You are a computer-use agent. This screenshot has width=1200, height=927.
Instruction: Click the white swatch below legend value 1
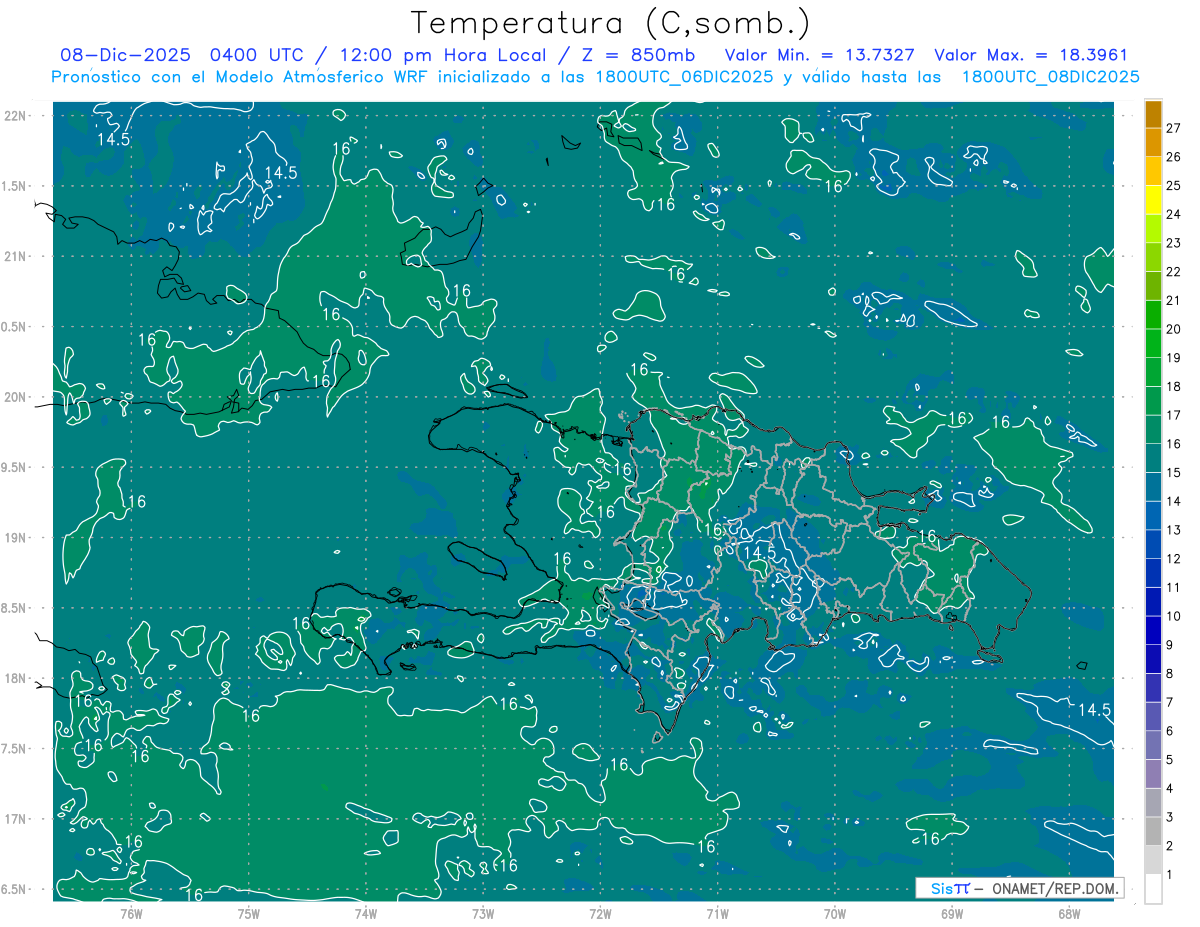[1153, 889]
